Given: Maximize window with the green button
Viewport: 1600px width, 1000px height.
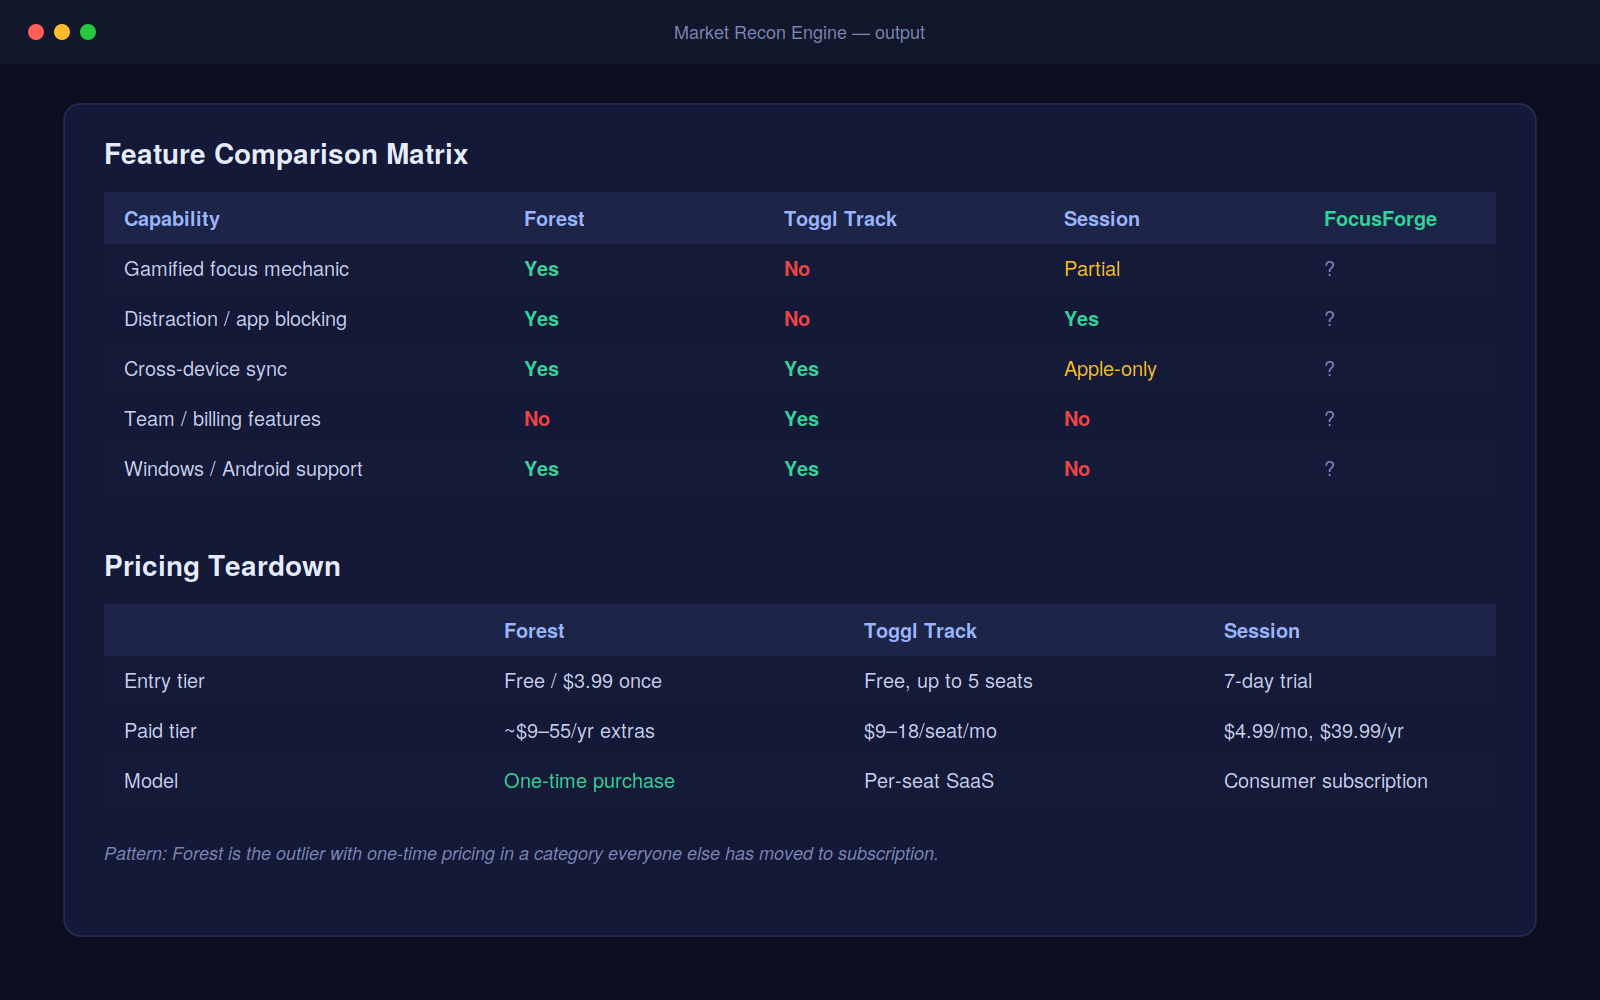Looking at the screenshot, I should coord(88,32).
